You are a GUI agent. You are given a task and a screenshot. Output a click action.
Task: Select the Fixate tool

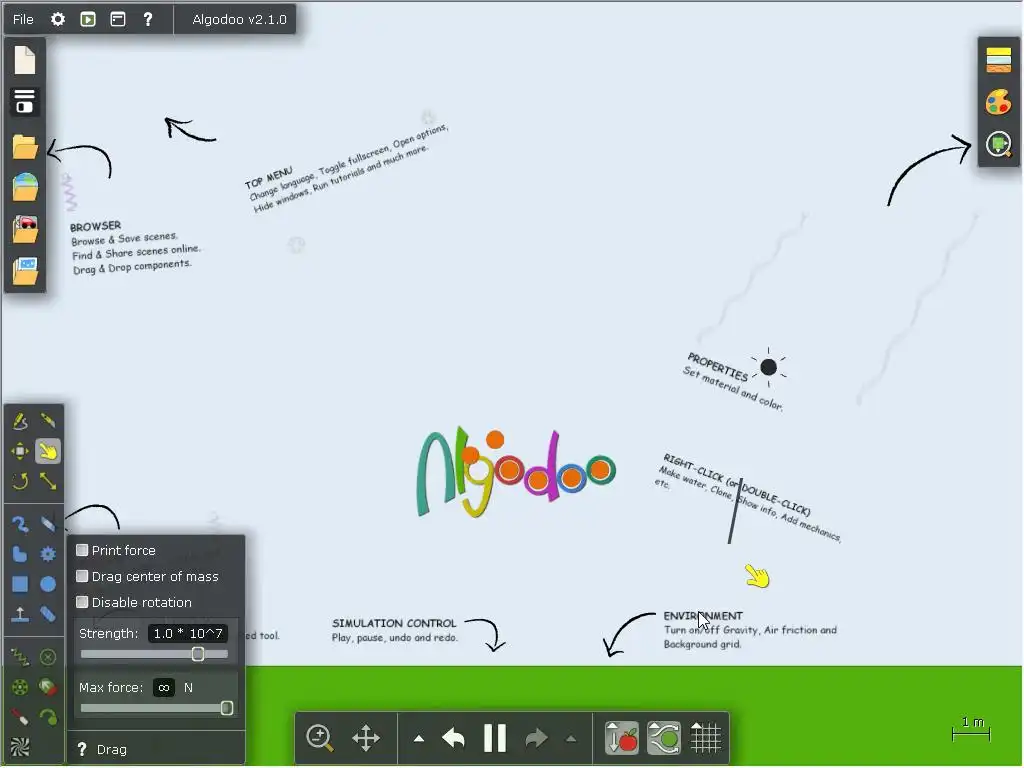48,658
